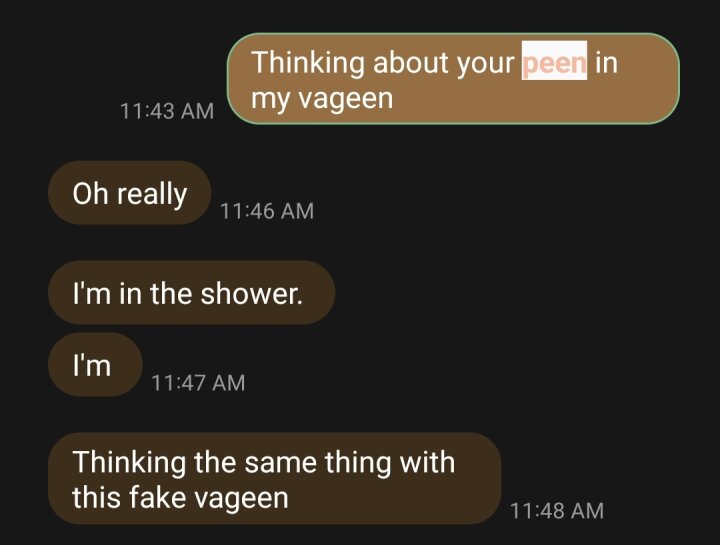Click the word "really" in the second bubble
The width and height of the screenshot is (720, 545).
[152, 195]
